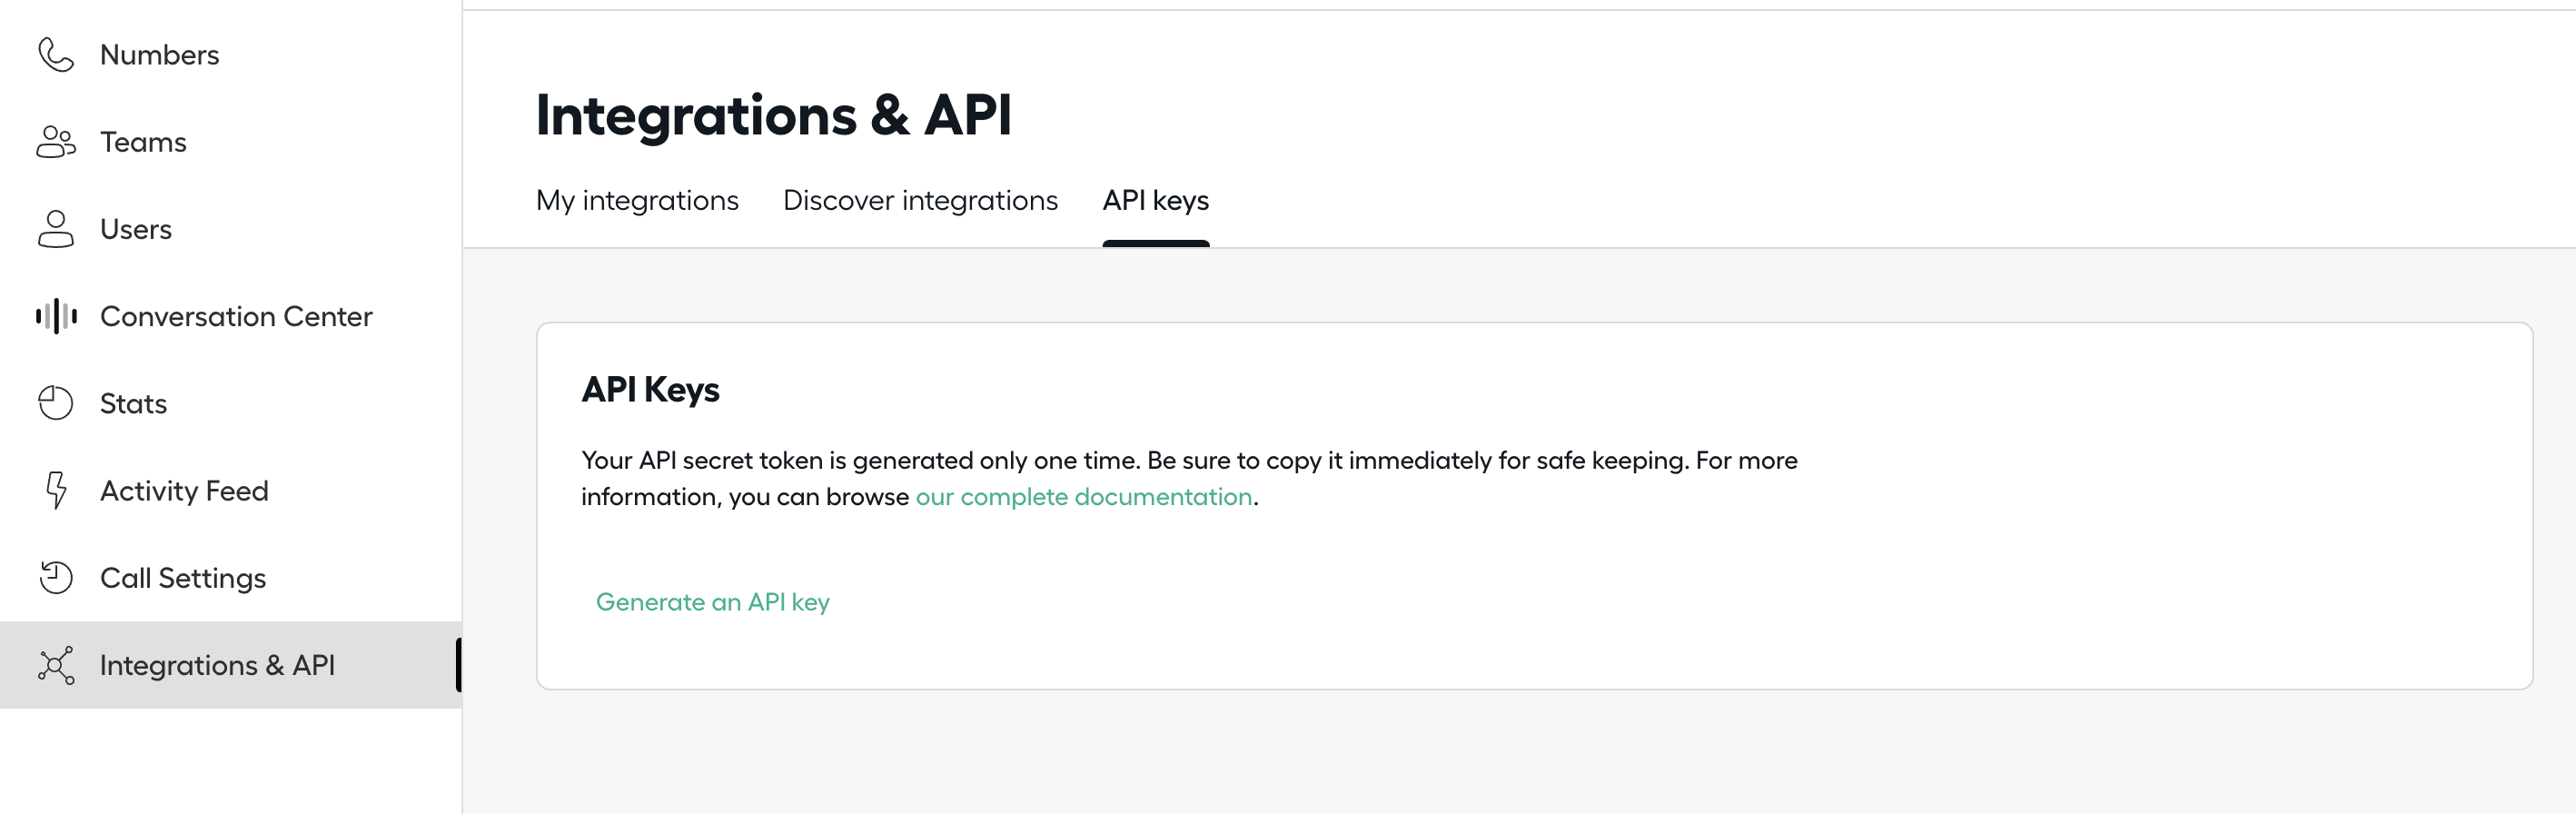This screenshot has height=814, width=2576.
Task: Go to Teams in the sidebar
Action: click(231, 142)
